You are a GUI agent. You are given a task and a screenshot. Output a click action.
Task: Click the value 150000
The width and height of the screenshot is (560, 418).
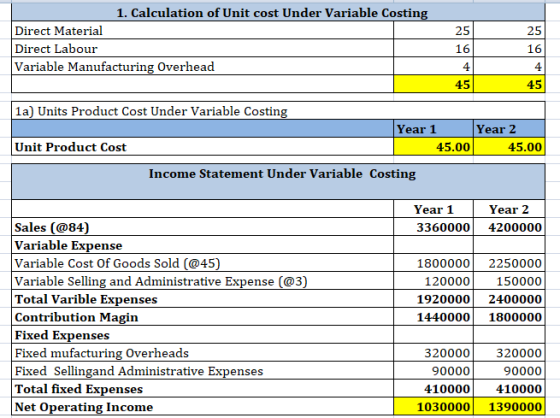click(509, 281)
